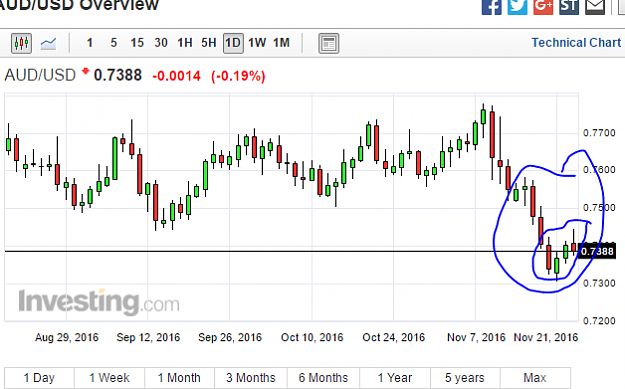This screenshot has width=625, height=389.
Task: Share via email envelope icon
Action: click(595, 6)
